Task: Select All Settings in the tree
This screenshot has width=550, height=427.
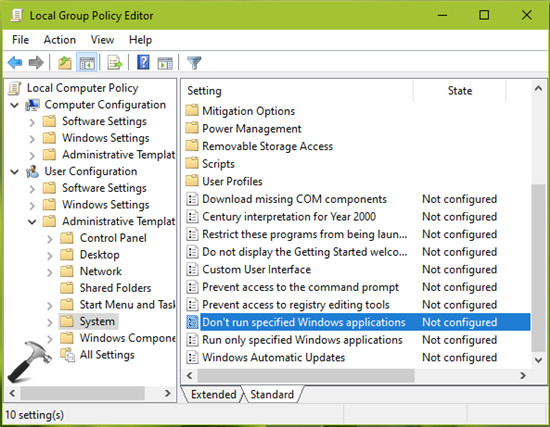Action: [107, 354]
